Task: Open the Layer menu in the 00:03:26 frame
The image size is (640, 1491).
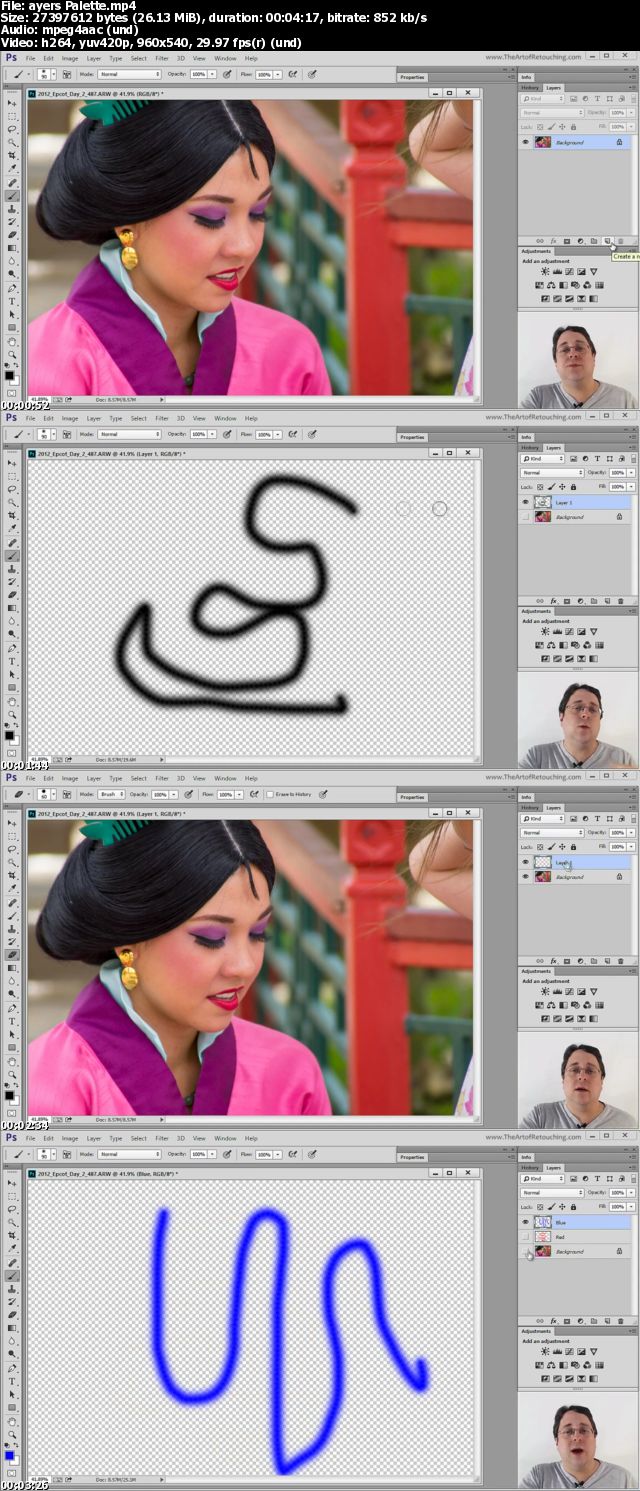Action: 93,1138
